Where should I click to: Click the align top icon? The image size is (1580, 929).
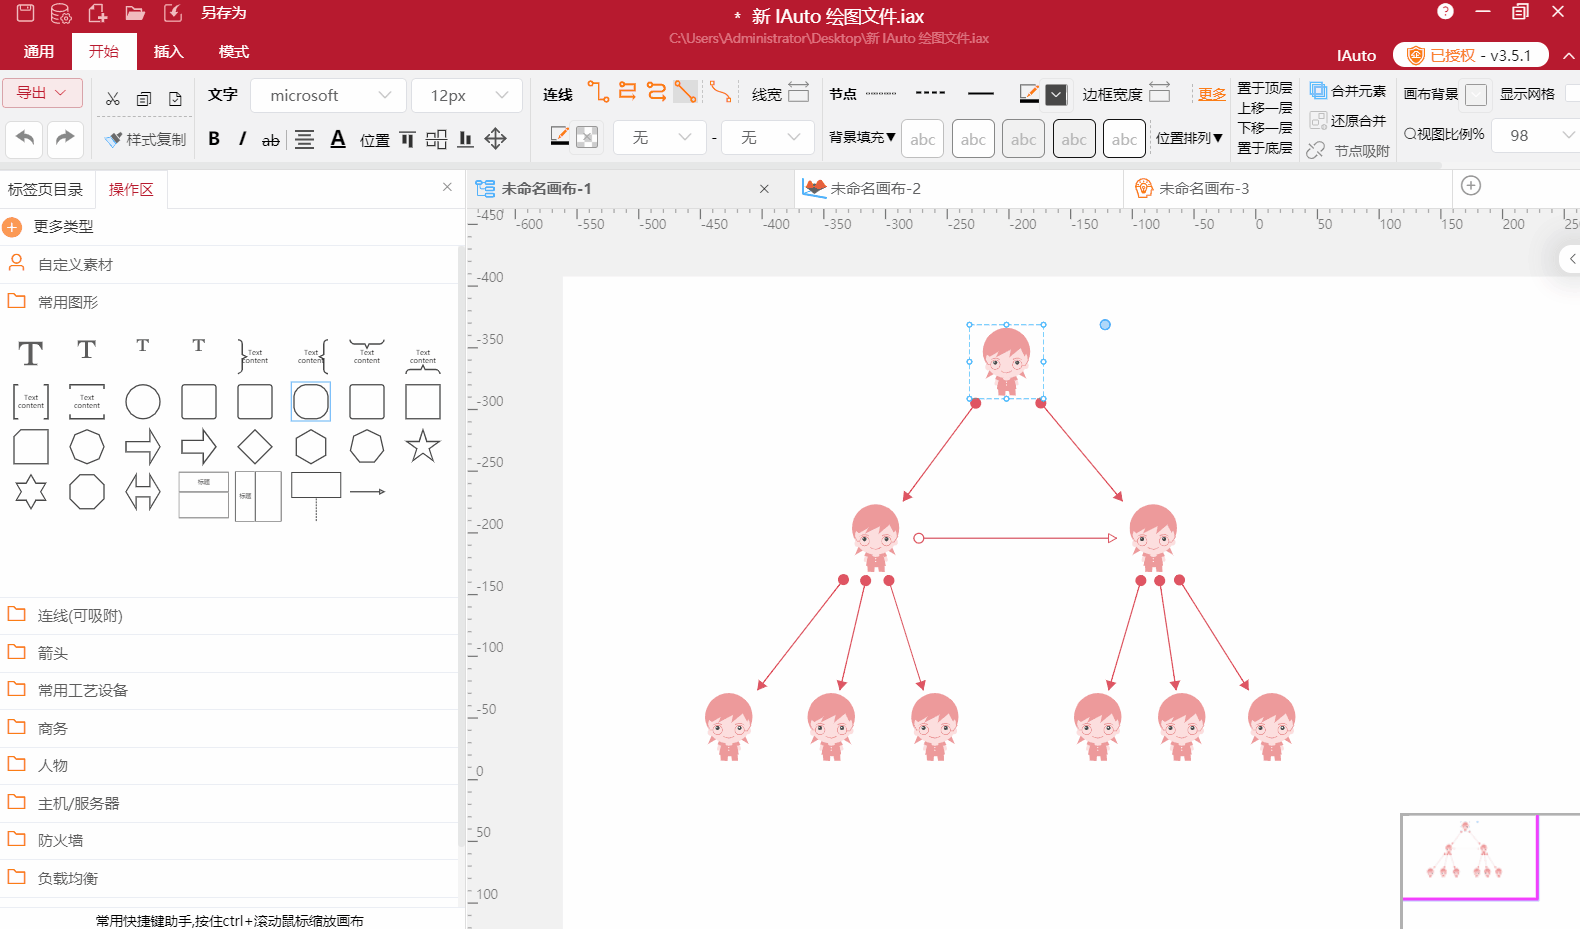click(x=407, y=139)
